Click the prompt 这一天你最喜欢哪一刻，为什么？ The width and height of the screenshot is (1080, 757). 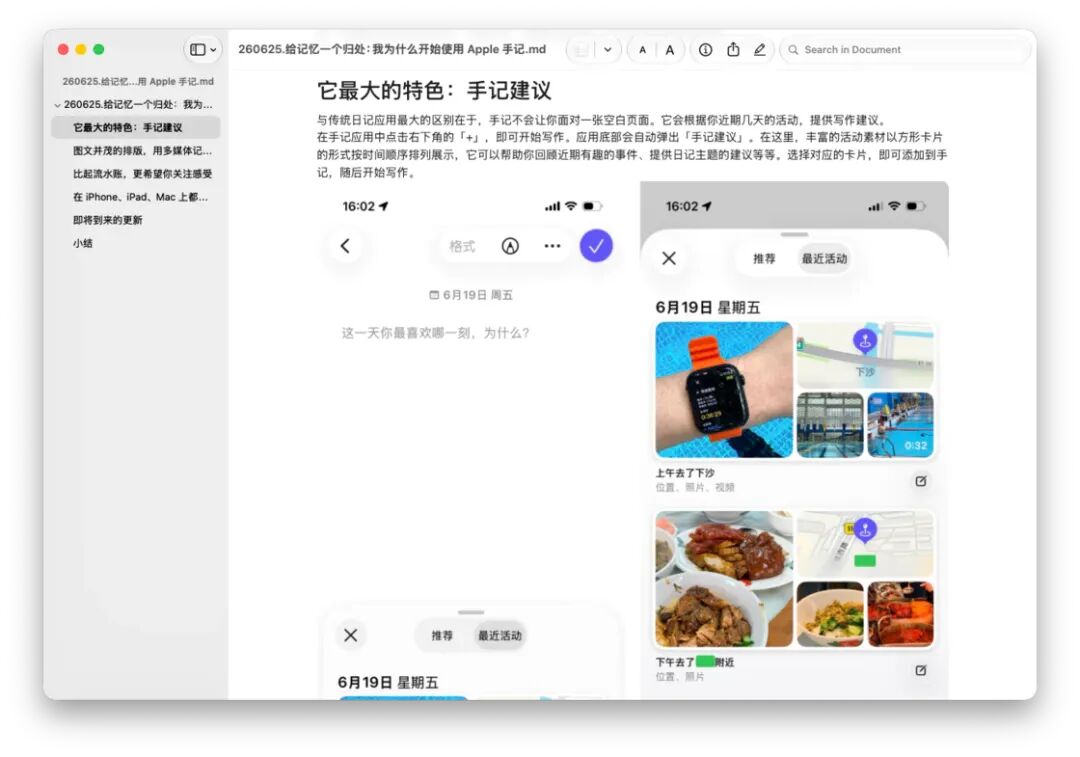coord(435,333)
